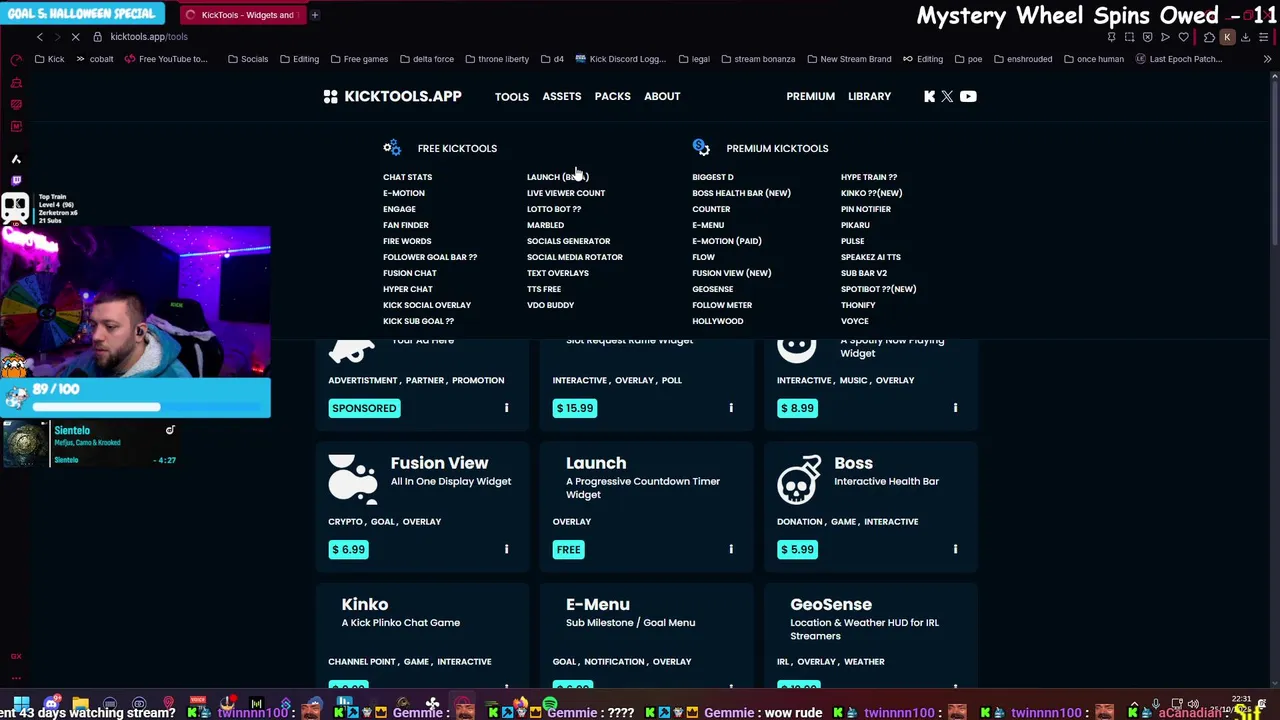Viewport: 1280px width, 720px height.
Task: Click the $8.99 price button
Action: (797, 408)
